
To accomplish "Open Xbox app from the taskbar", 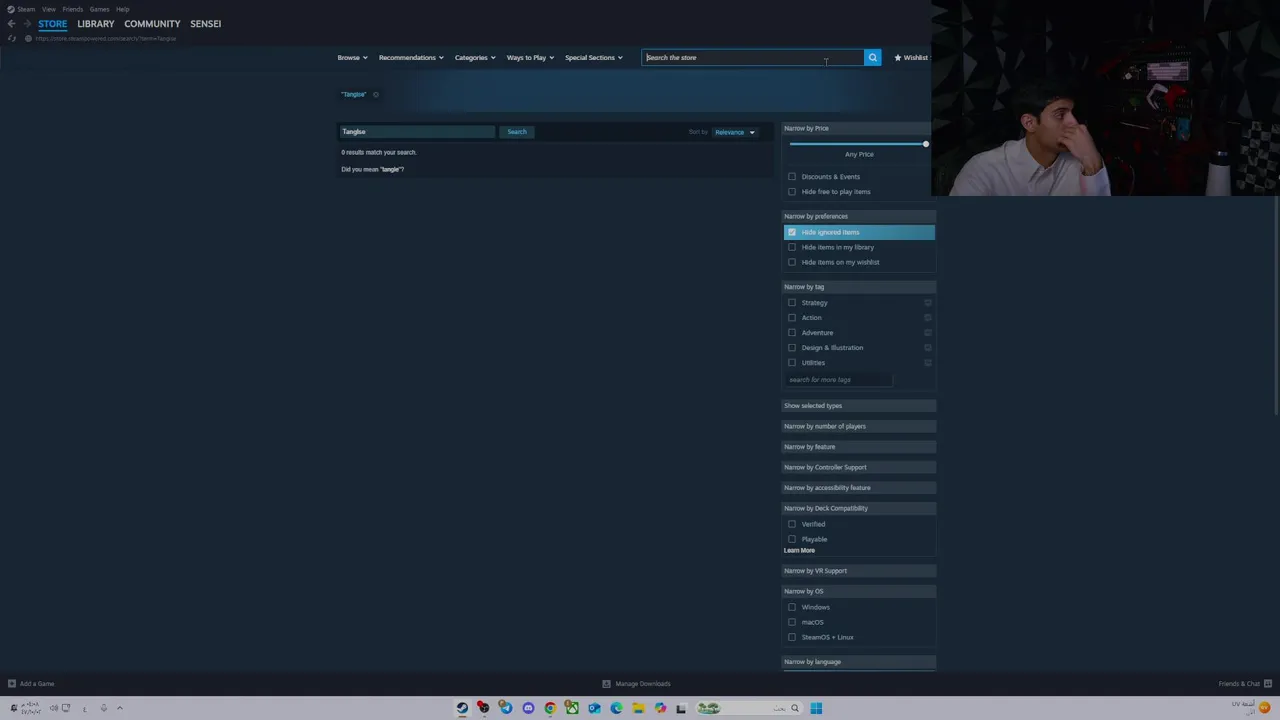I will (572, 708).
